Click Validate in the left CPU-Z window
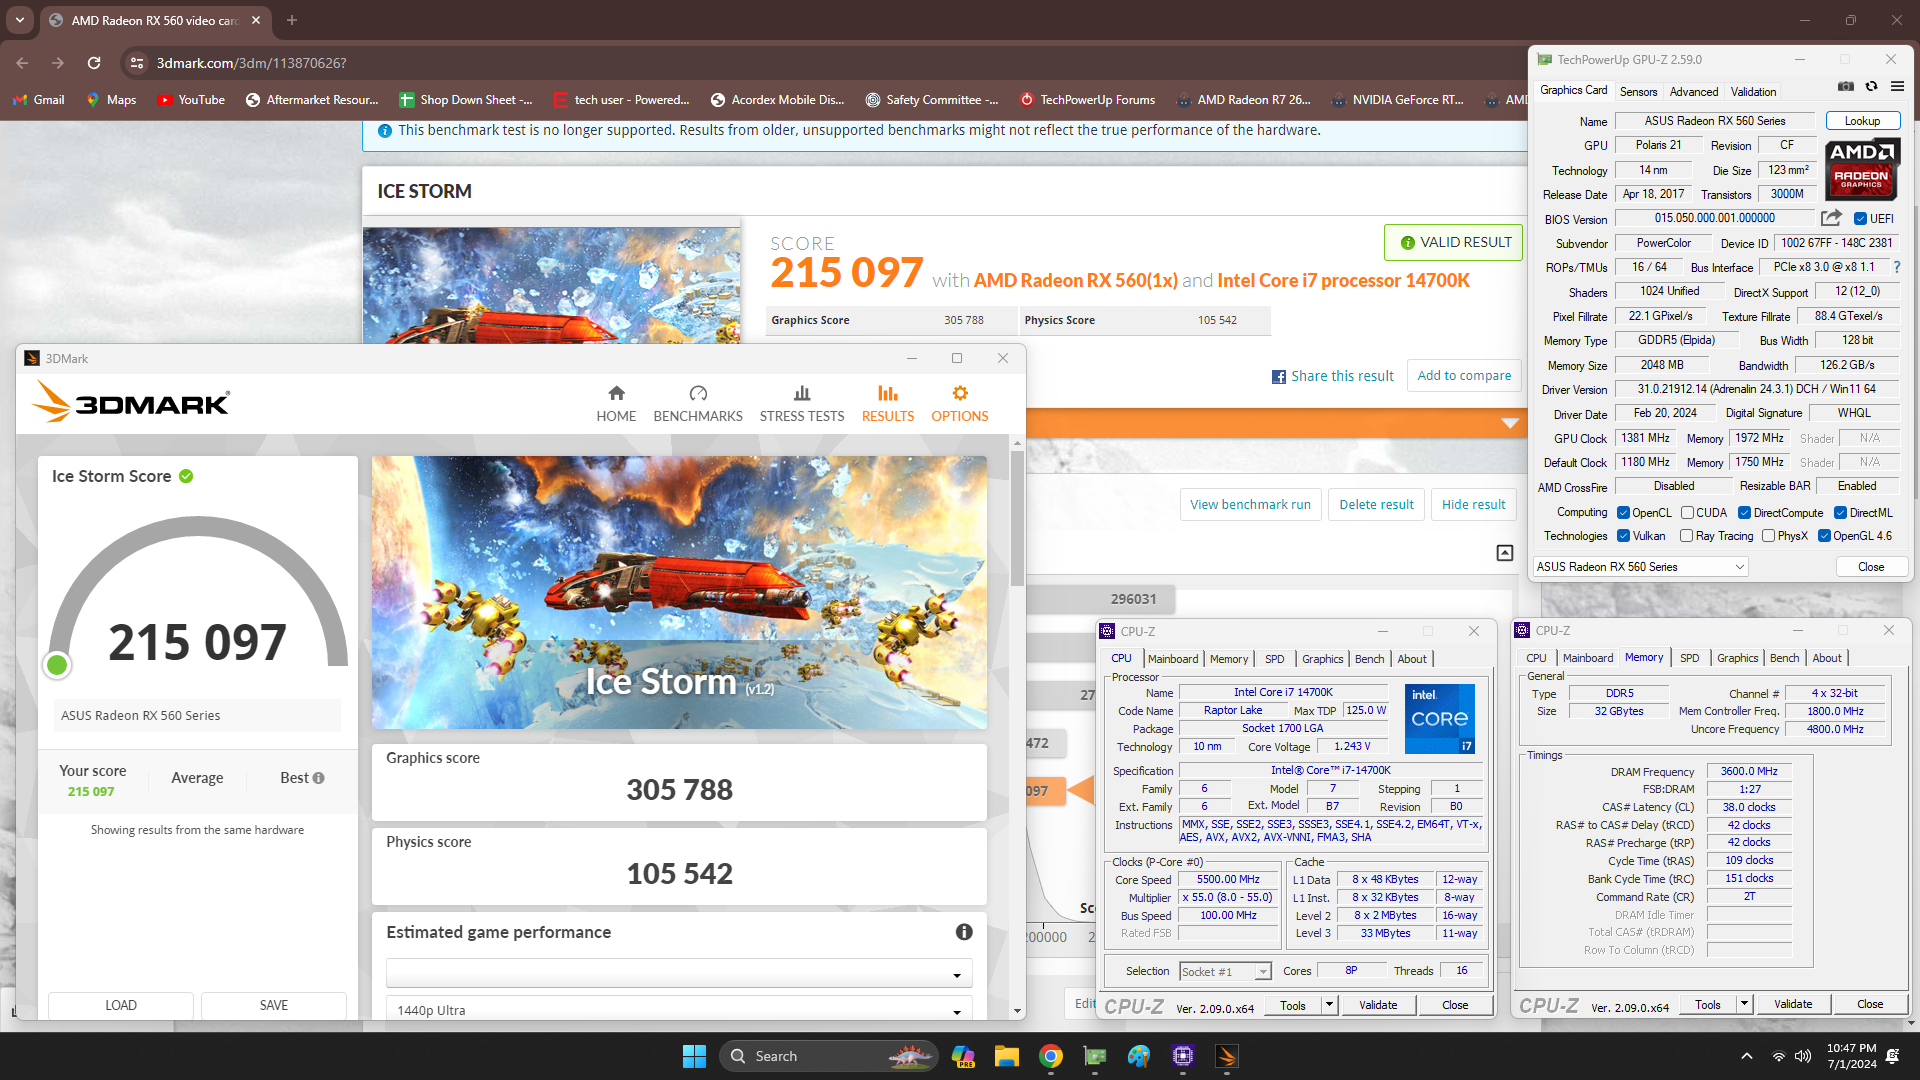Viewport: 1920px width, 1080px height. (x=1378, y=1005)
